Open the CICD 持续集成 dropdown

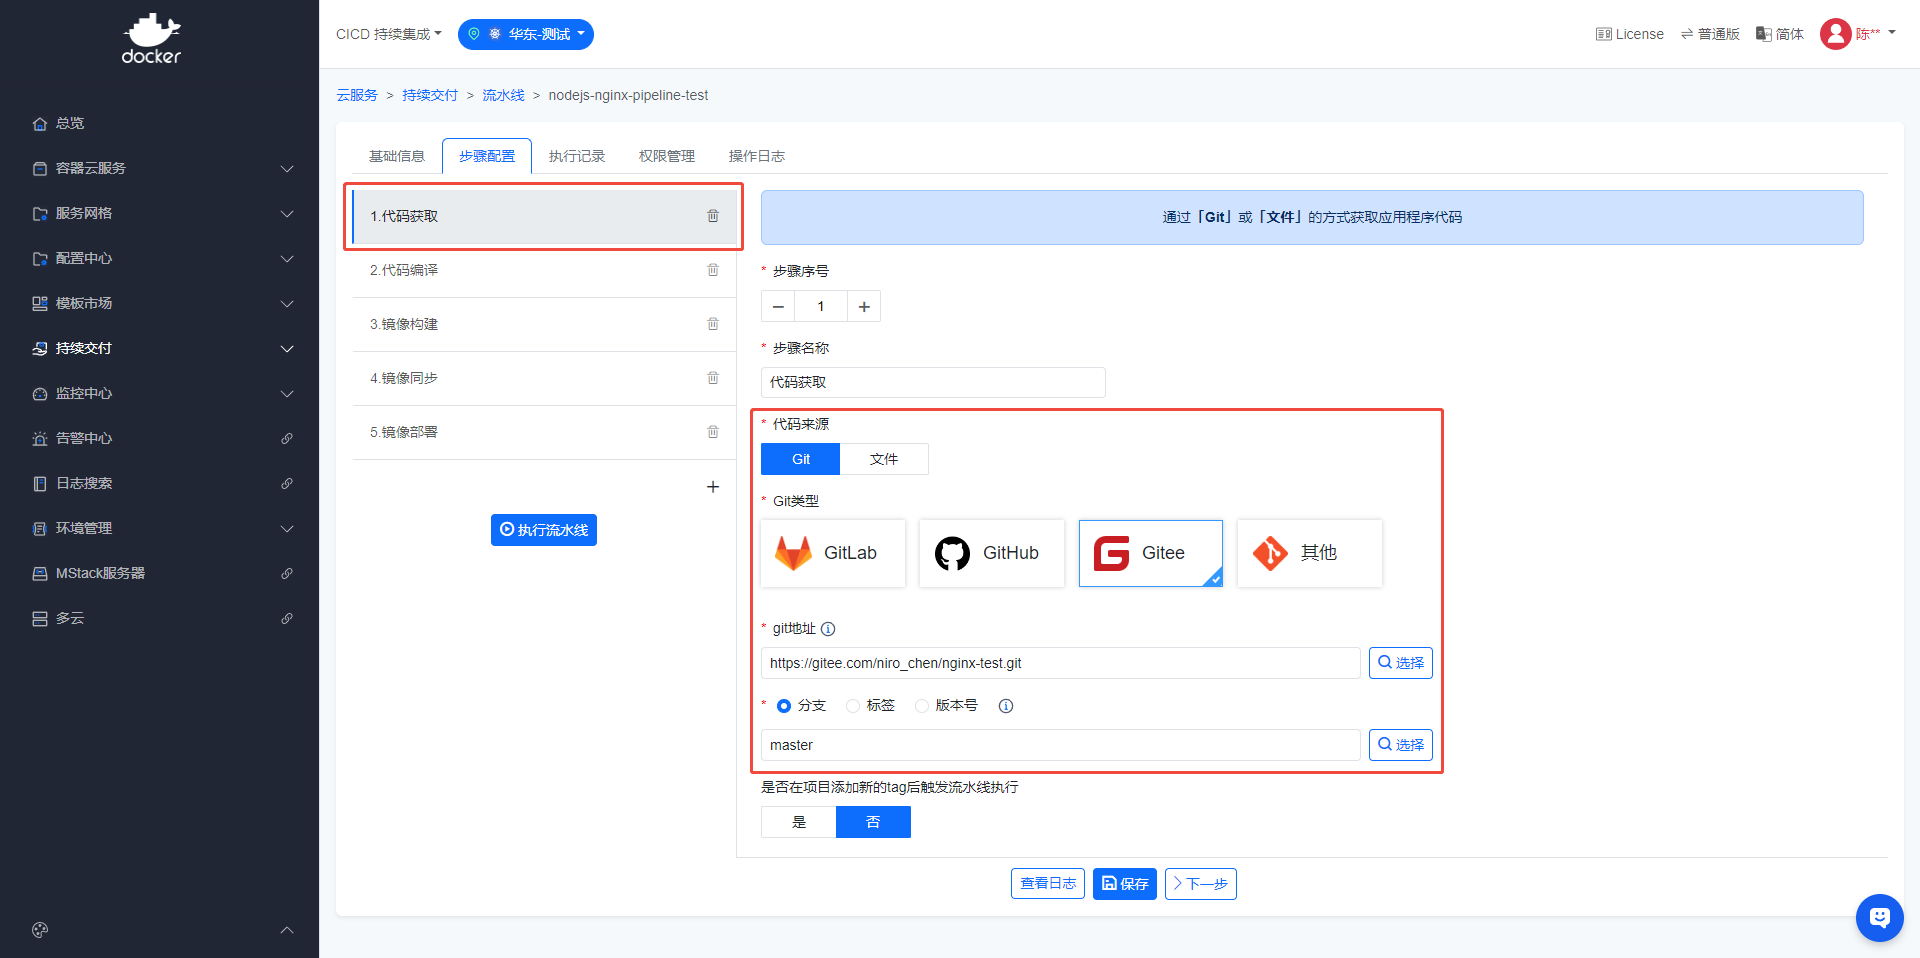(x=388, y=34)
